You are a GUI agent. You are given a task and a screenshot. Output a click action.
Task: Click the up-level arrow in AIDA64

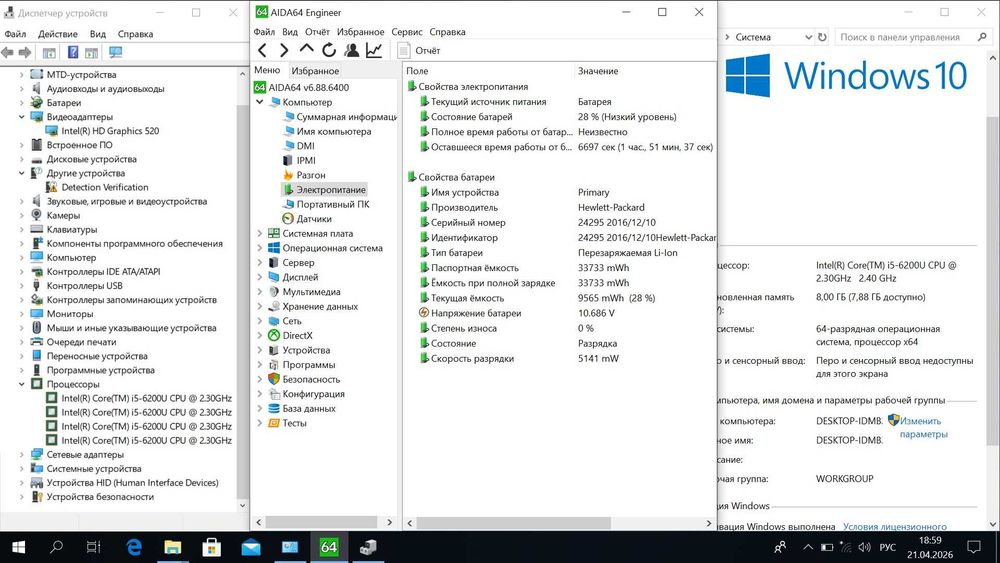(307, 49)
